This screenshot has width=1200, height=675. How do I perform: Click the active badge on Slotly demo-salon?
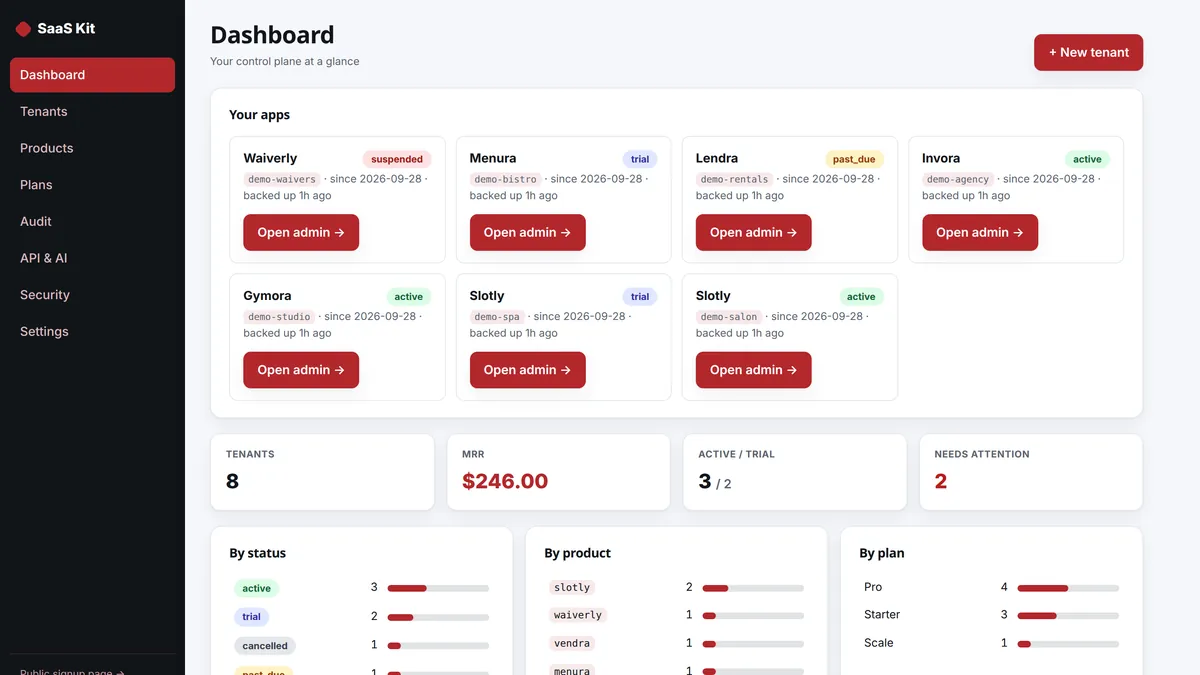[x=861, y=297]
